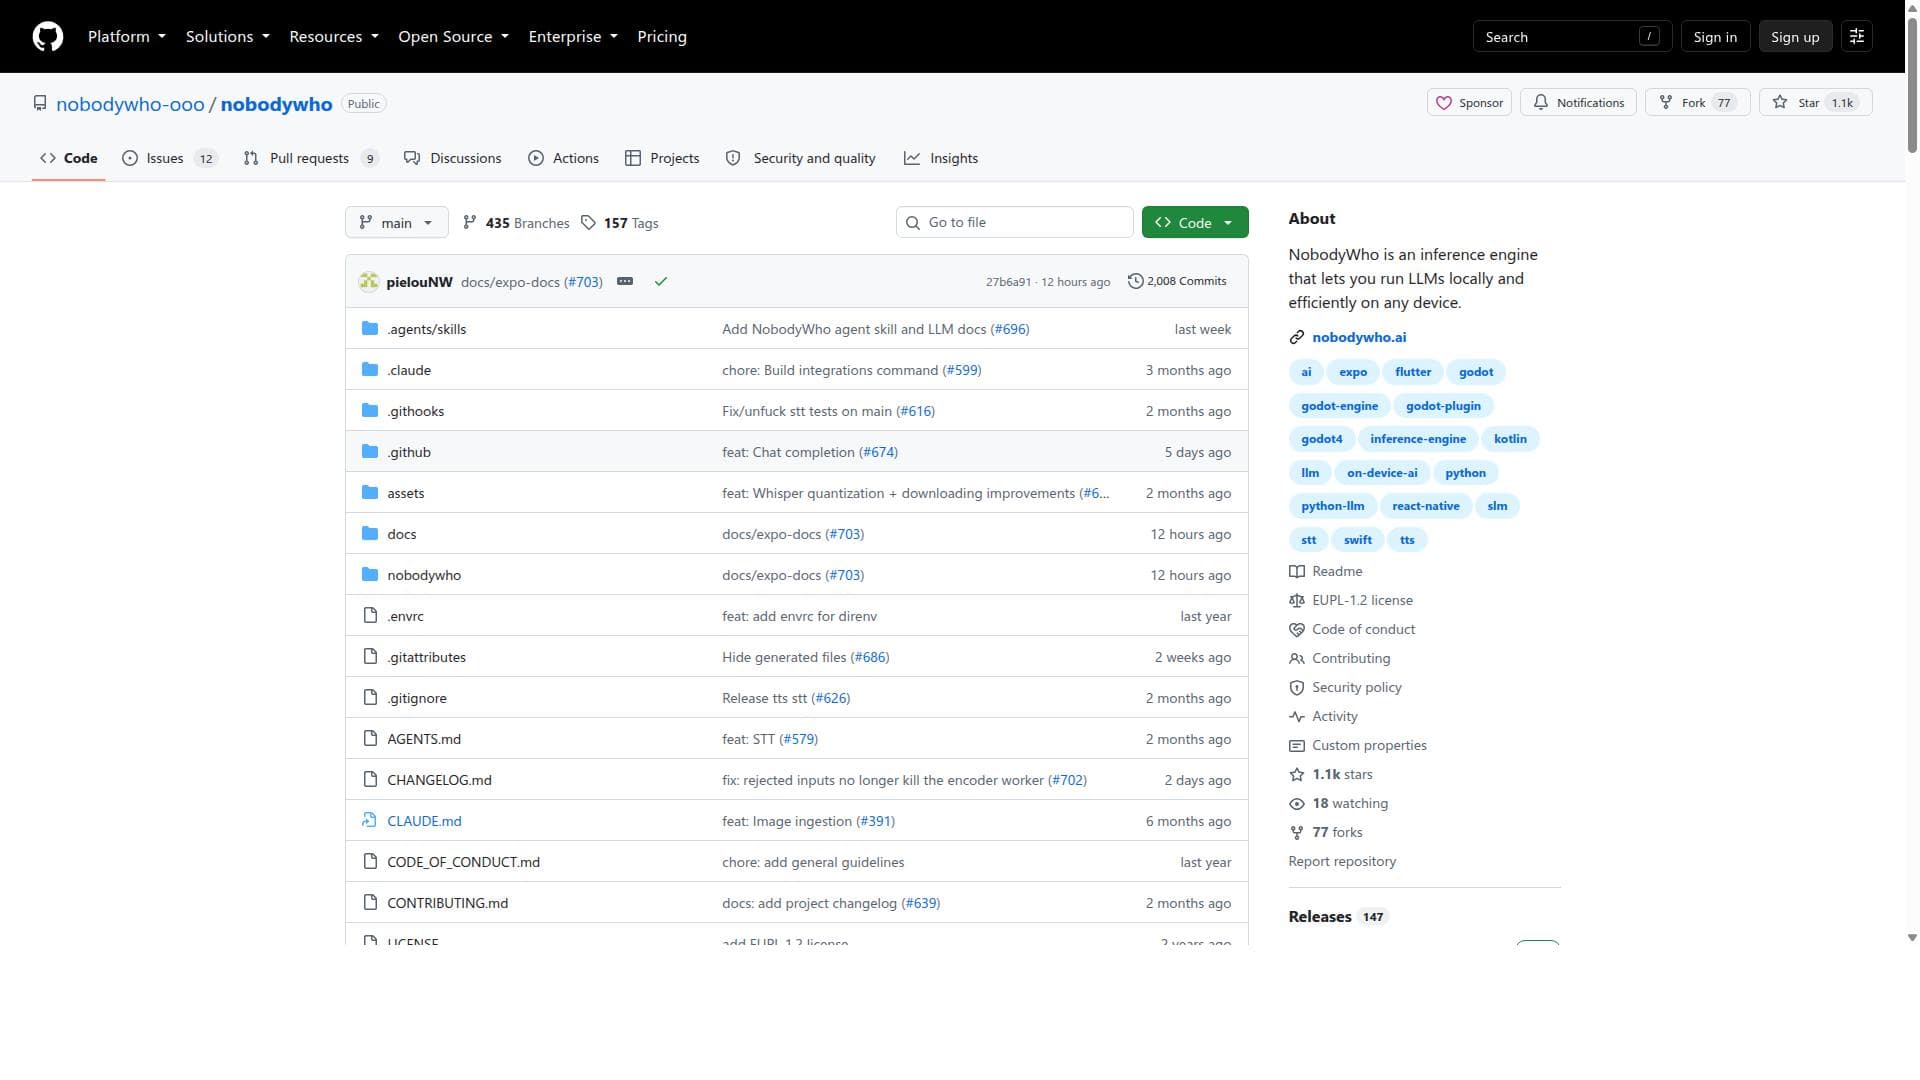Click the docs folder icon
This screenshot has width=1920, height=1080.
370,534
